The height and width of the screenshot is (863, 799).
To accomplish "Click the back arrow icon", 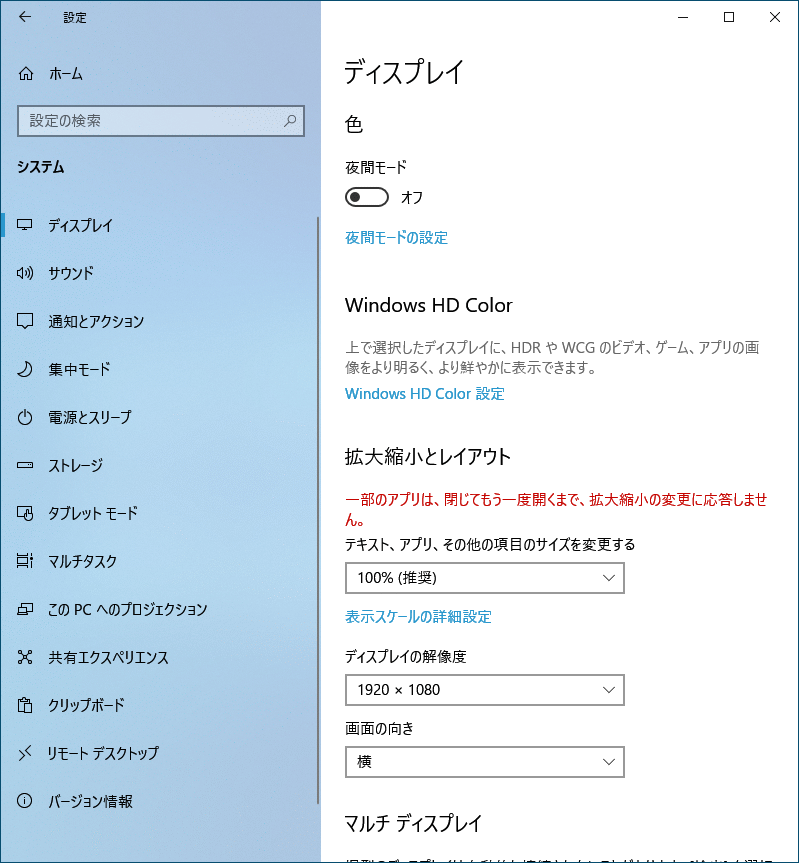I will [25, 17].
